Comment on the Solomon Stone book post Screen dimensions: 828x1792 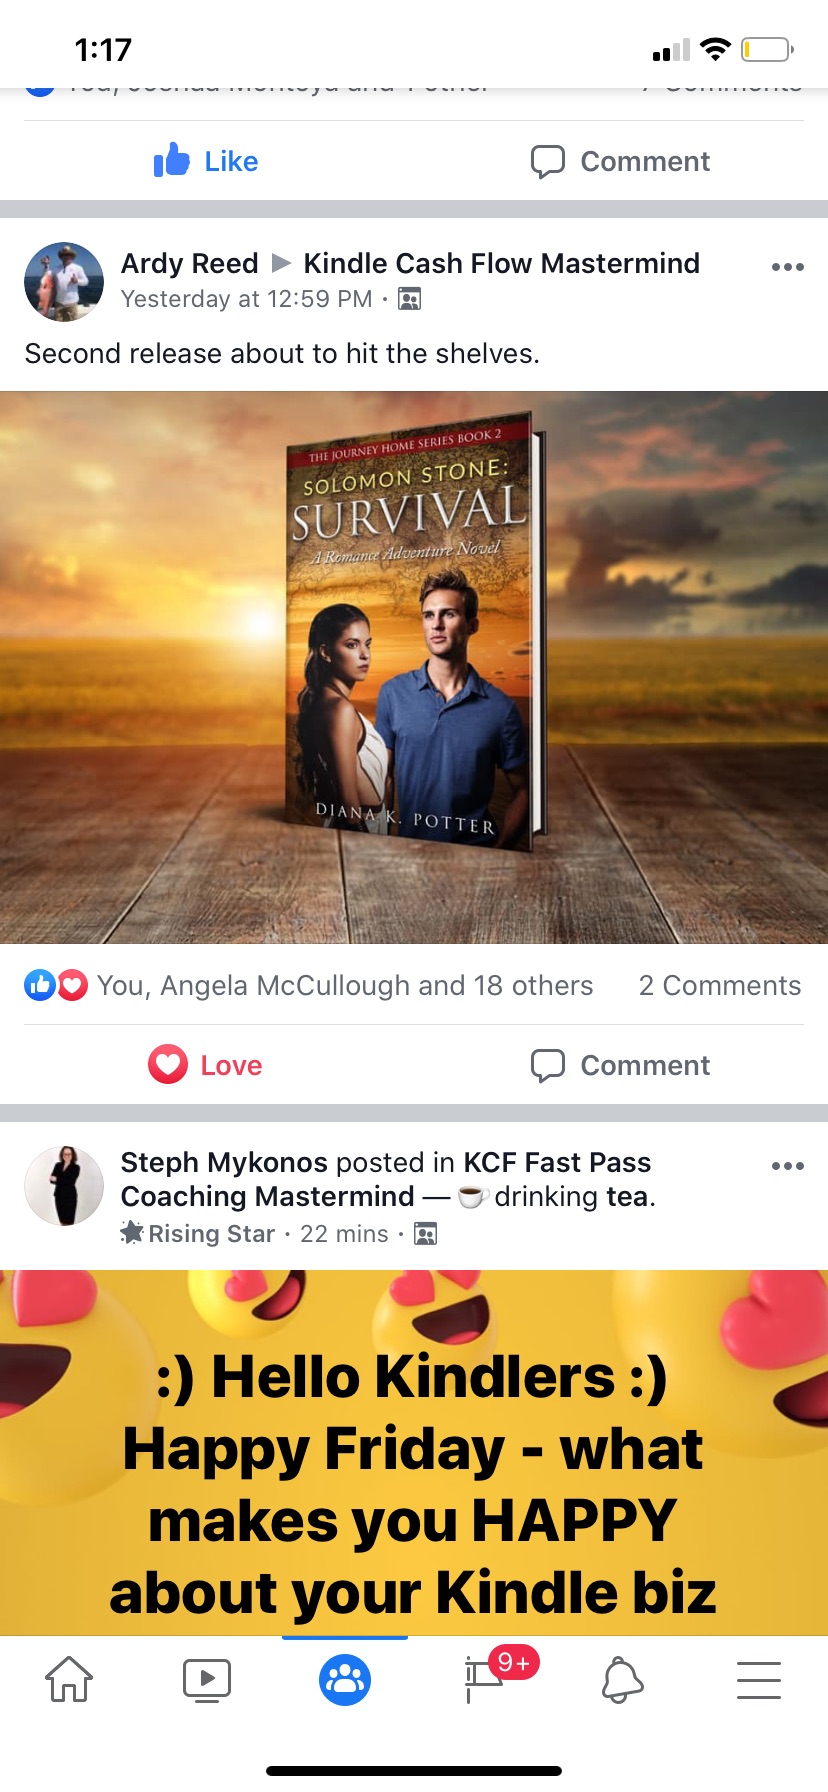pos(620,1065)
